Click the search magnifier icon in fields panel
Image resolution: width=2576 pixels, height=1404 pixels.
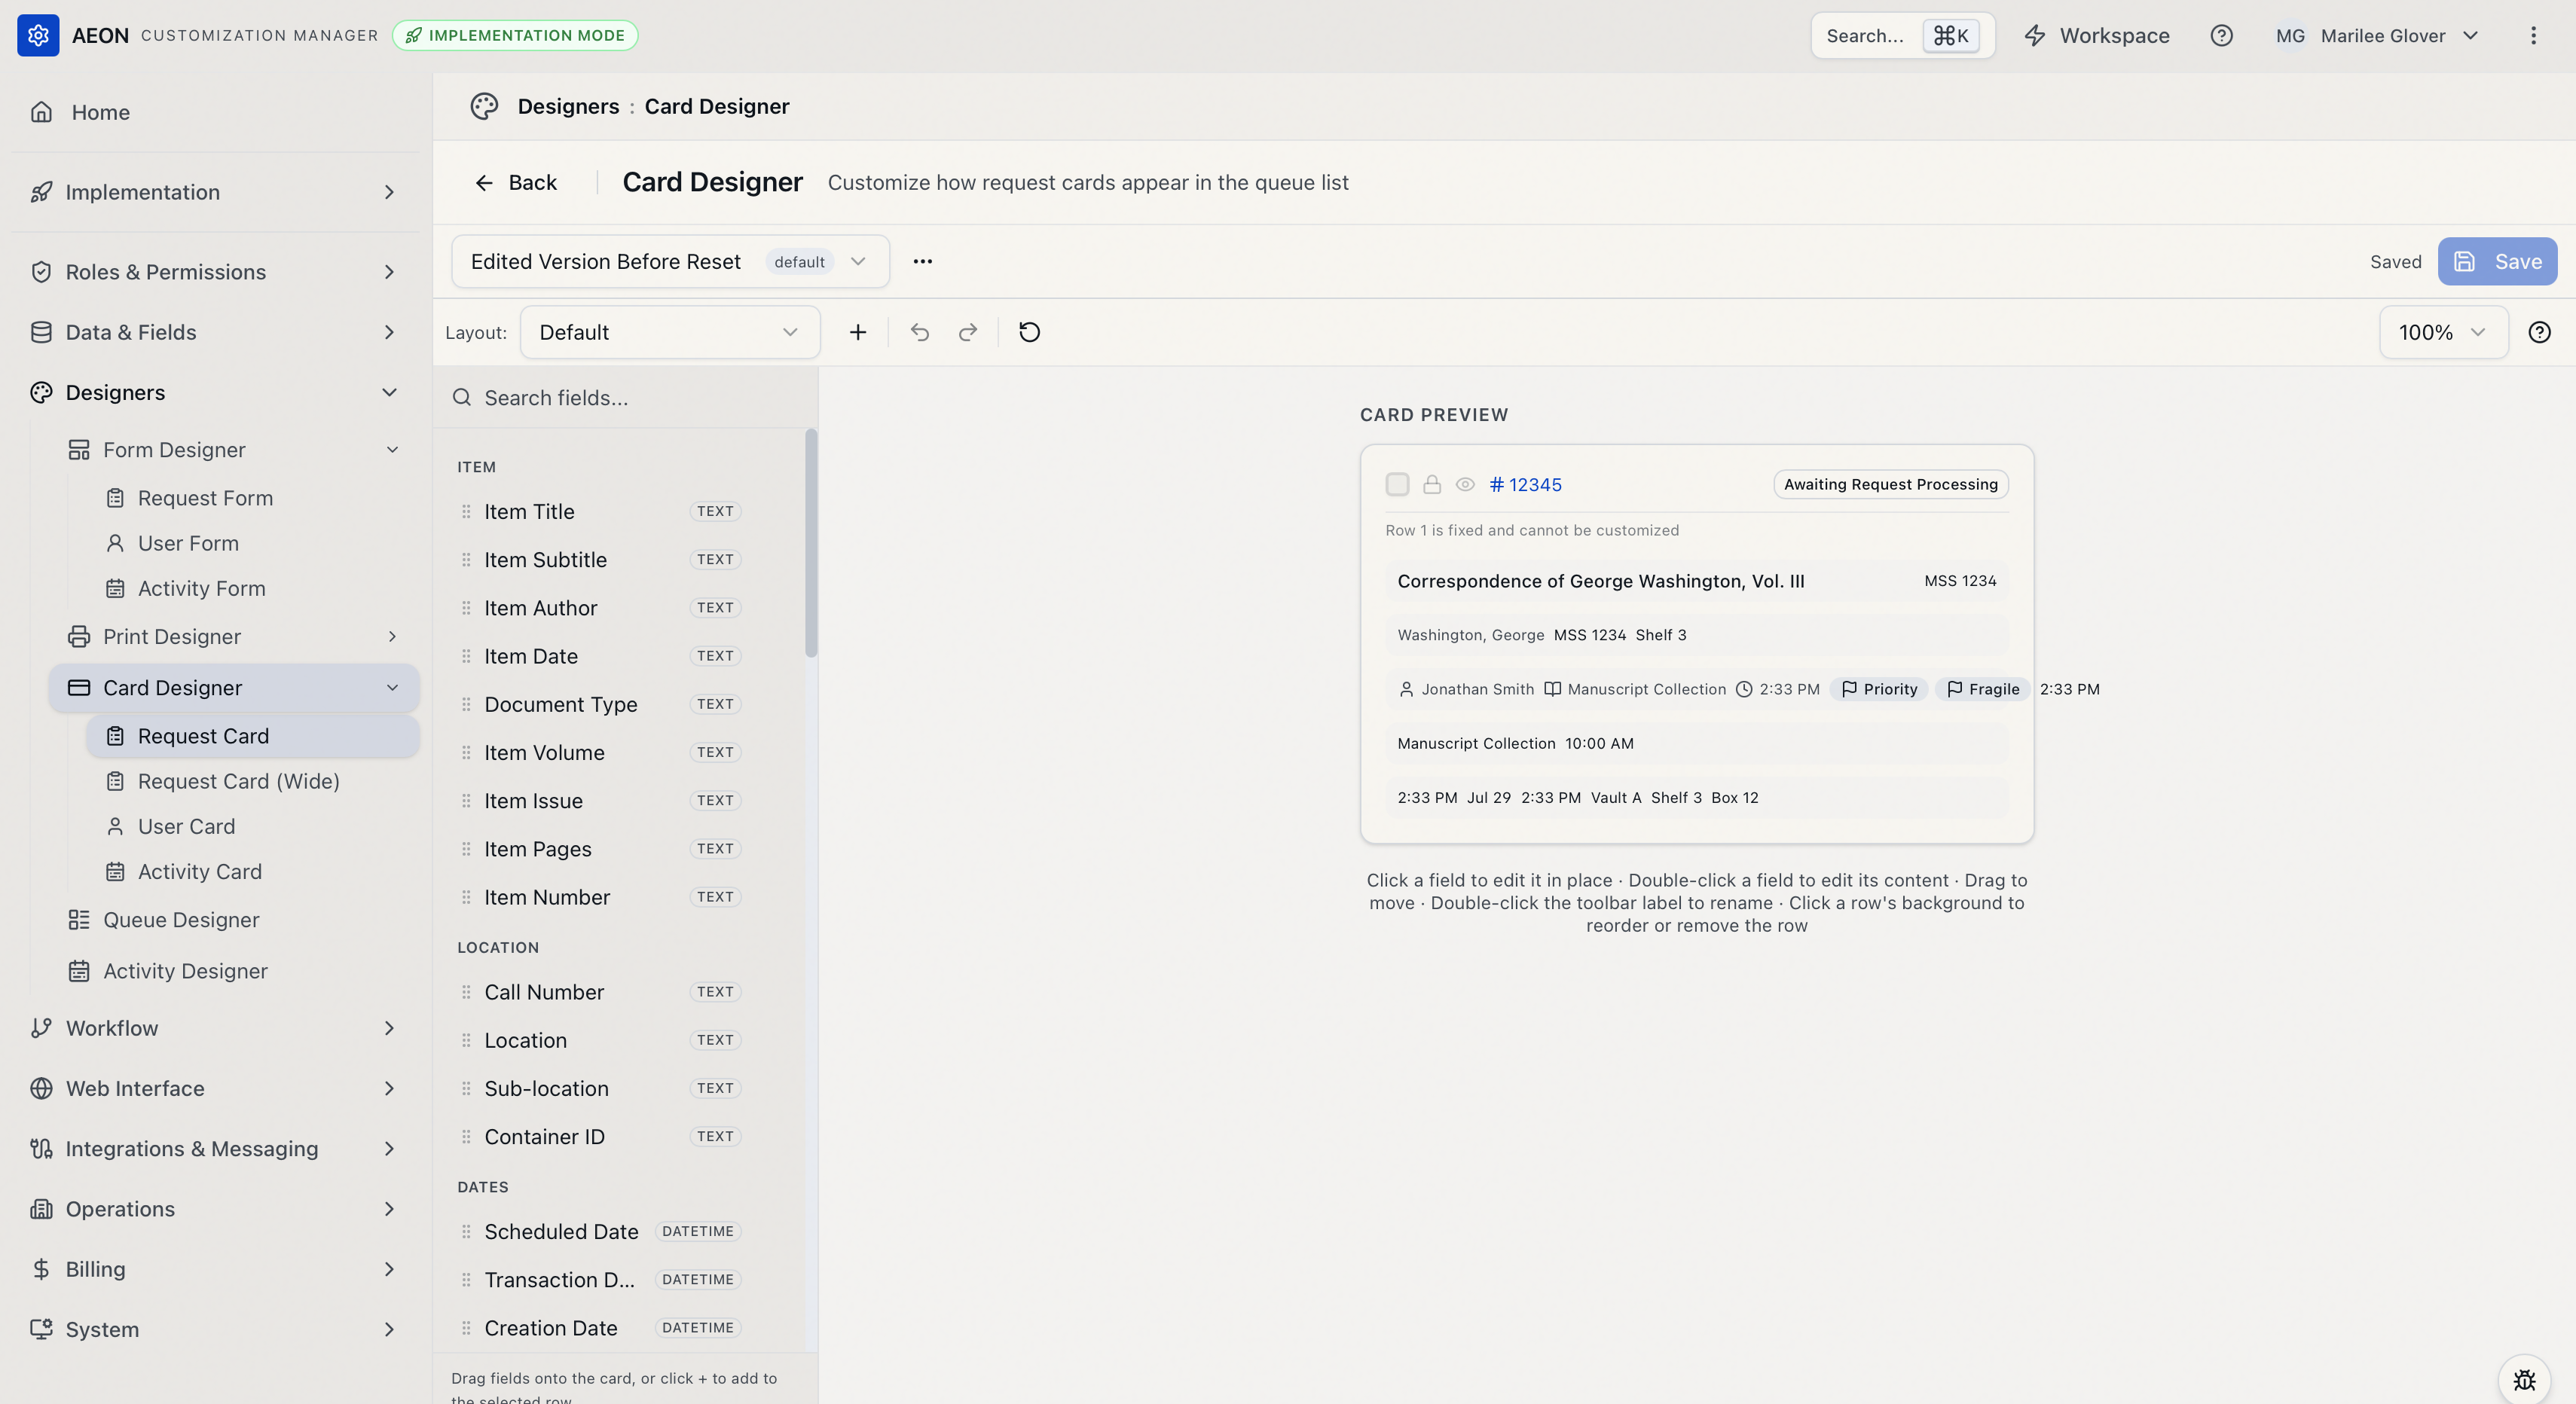(x=461, y=397)
